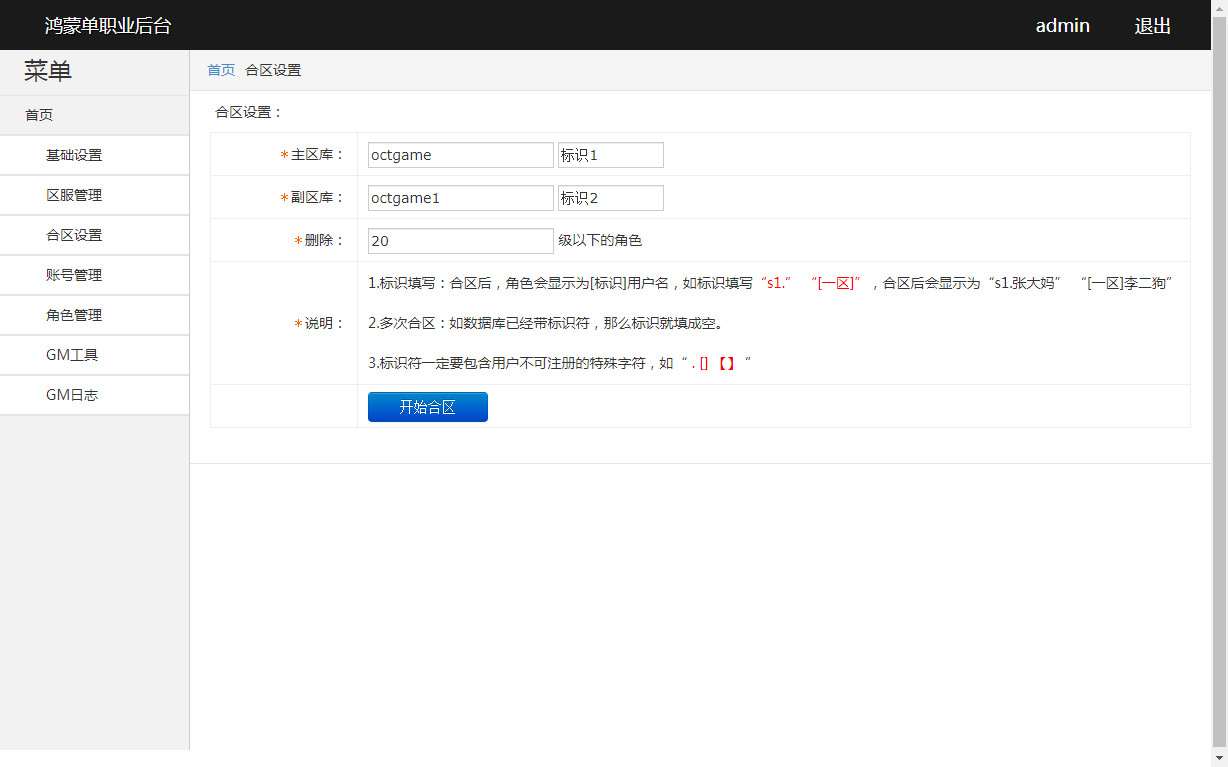Click the 删除 level field showing 20
1228x767 pixels.
tap(460, 241)
